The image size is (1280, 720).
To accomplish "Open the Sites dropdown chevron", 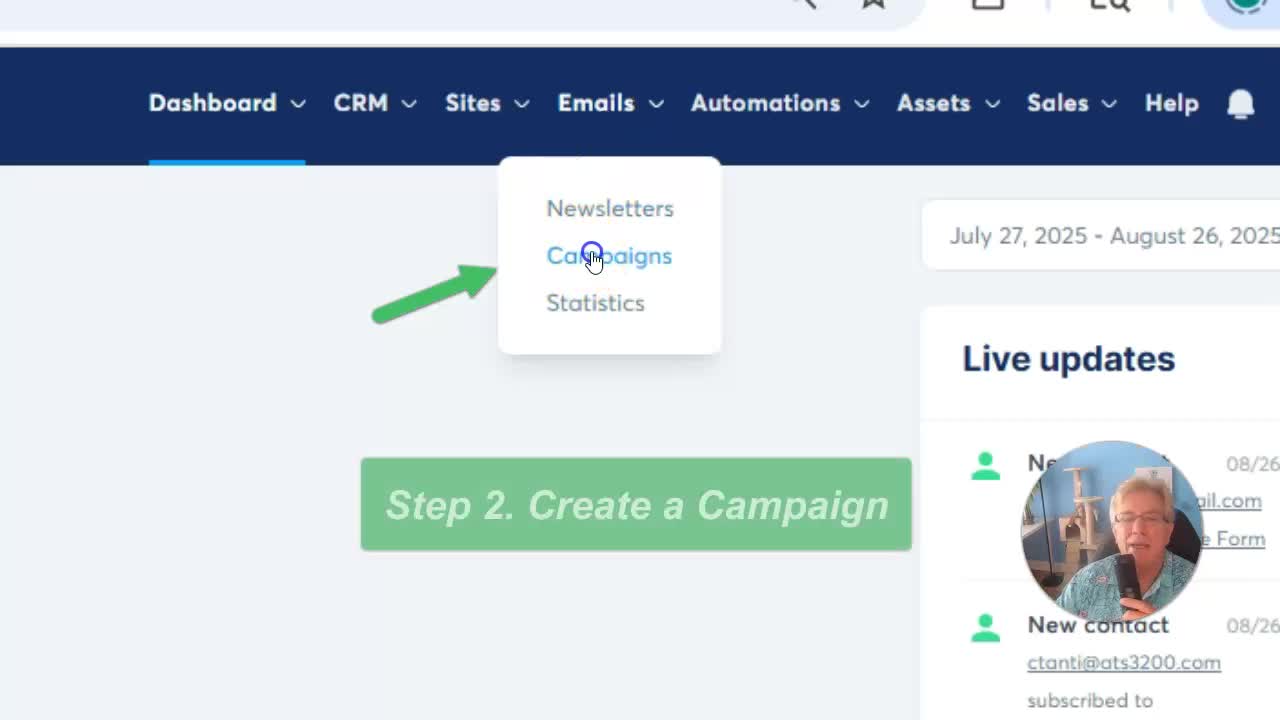I will [522, 104].
